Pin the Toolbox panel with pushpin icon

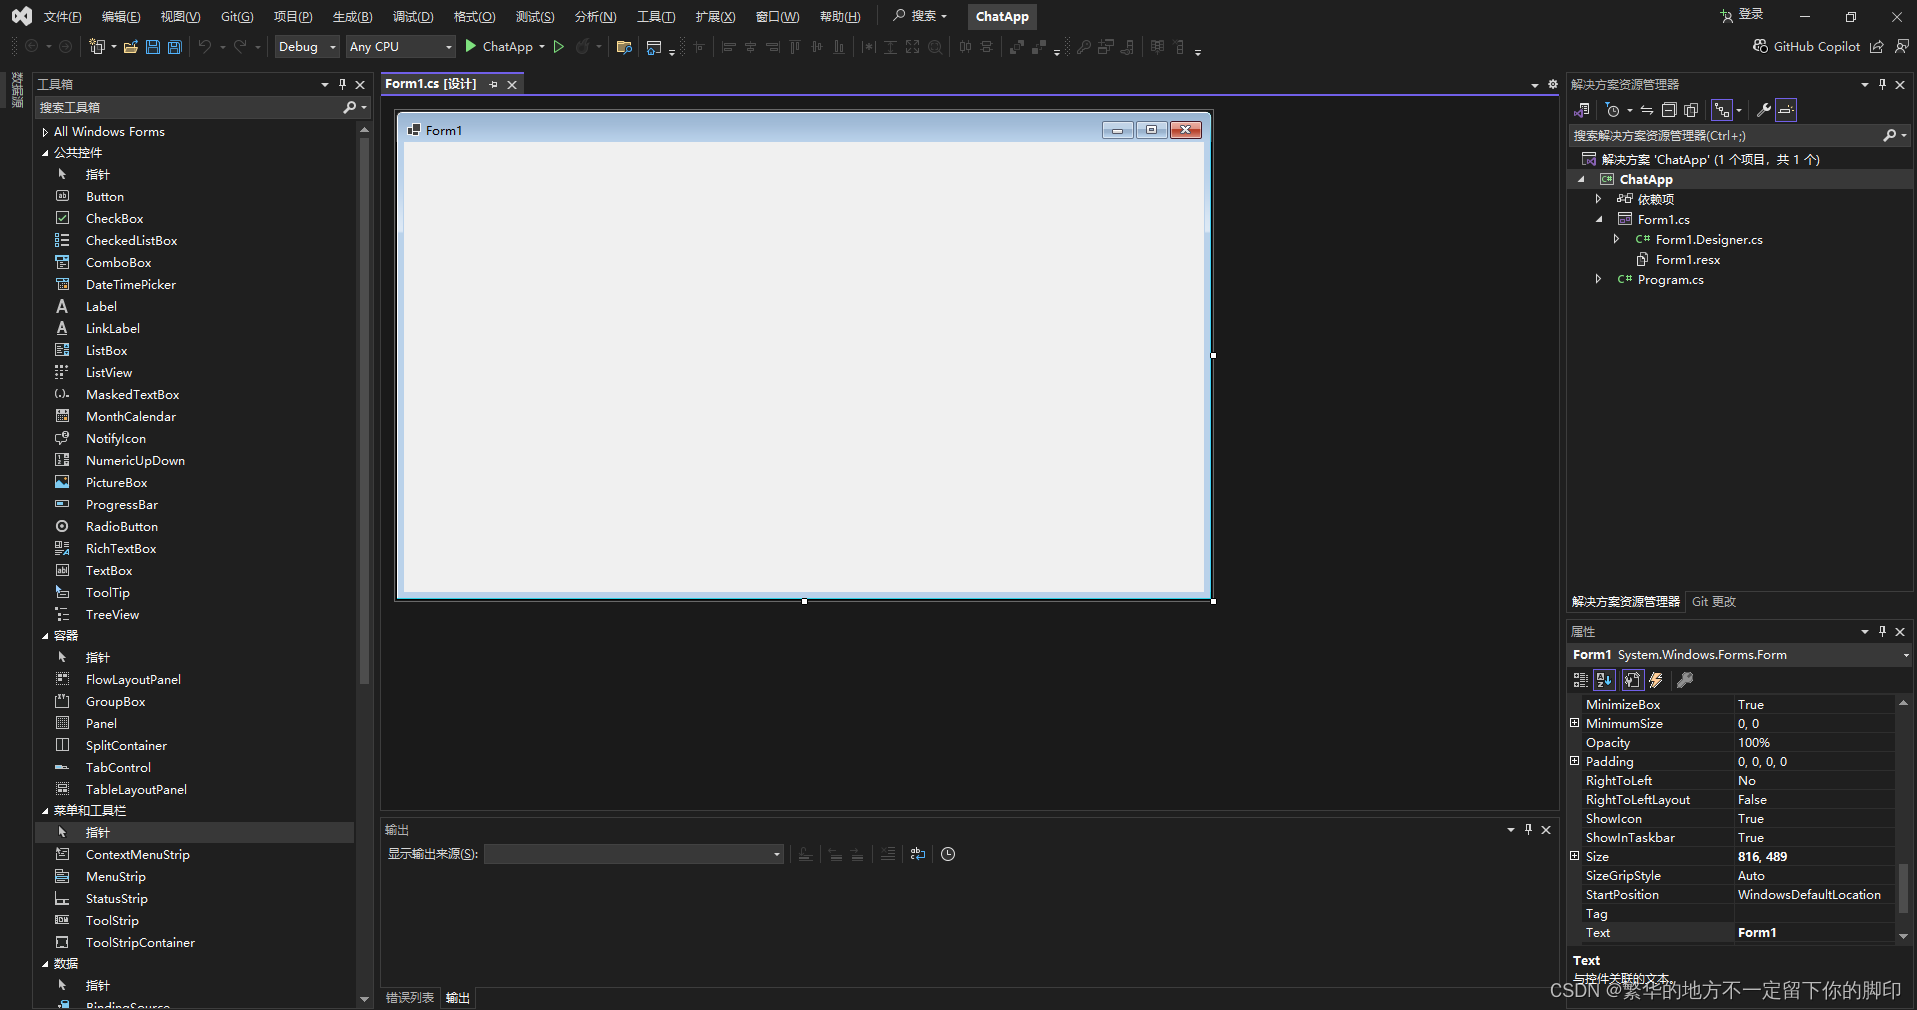pyautogui.click(x=343, y=84)
